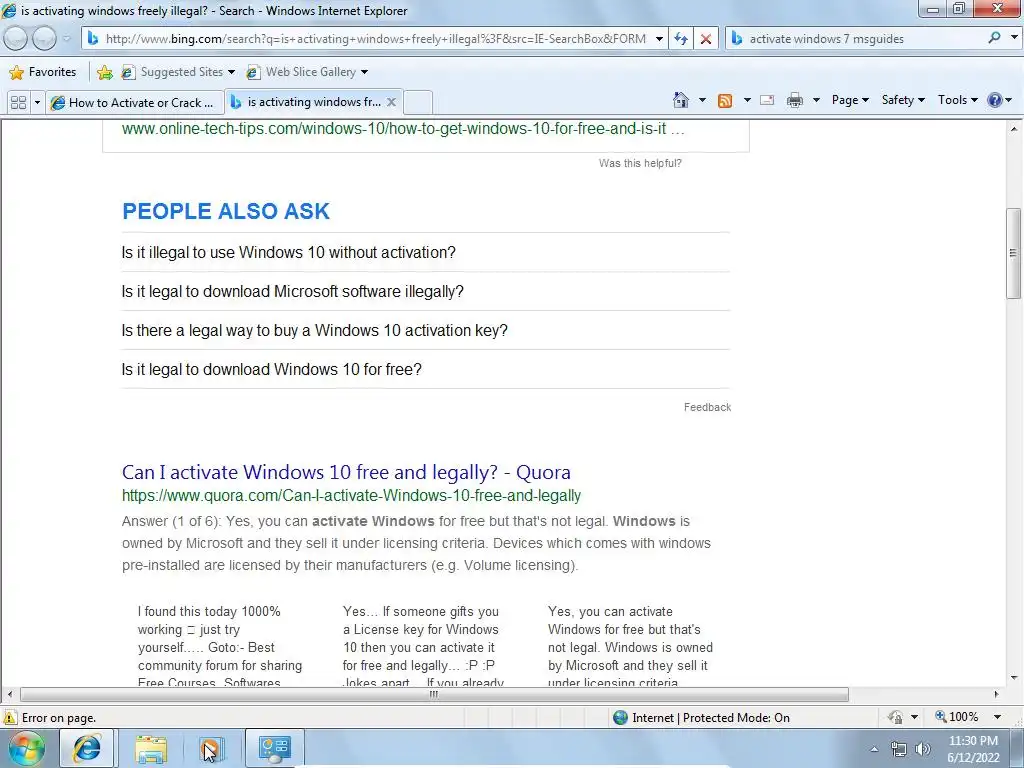Image resolution: width=1024 pixels, height=768 pixels.
Task: Open the Safety menu
Action: pos(903,100)
